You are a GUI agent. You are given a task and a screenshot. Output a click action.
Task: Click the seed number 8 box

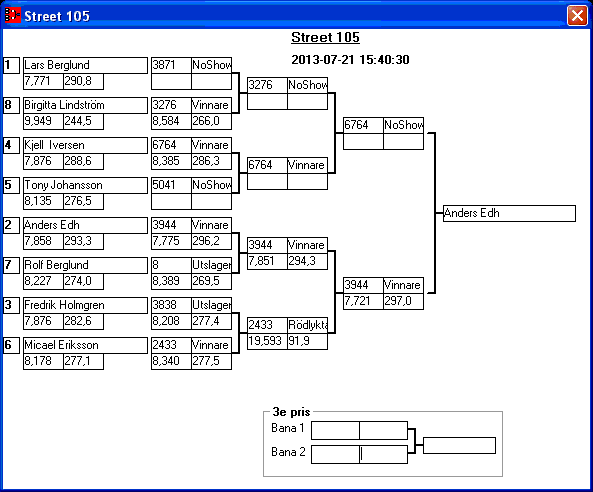pos(11,106)
